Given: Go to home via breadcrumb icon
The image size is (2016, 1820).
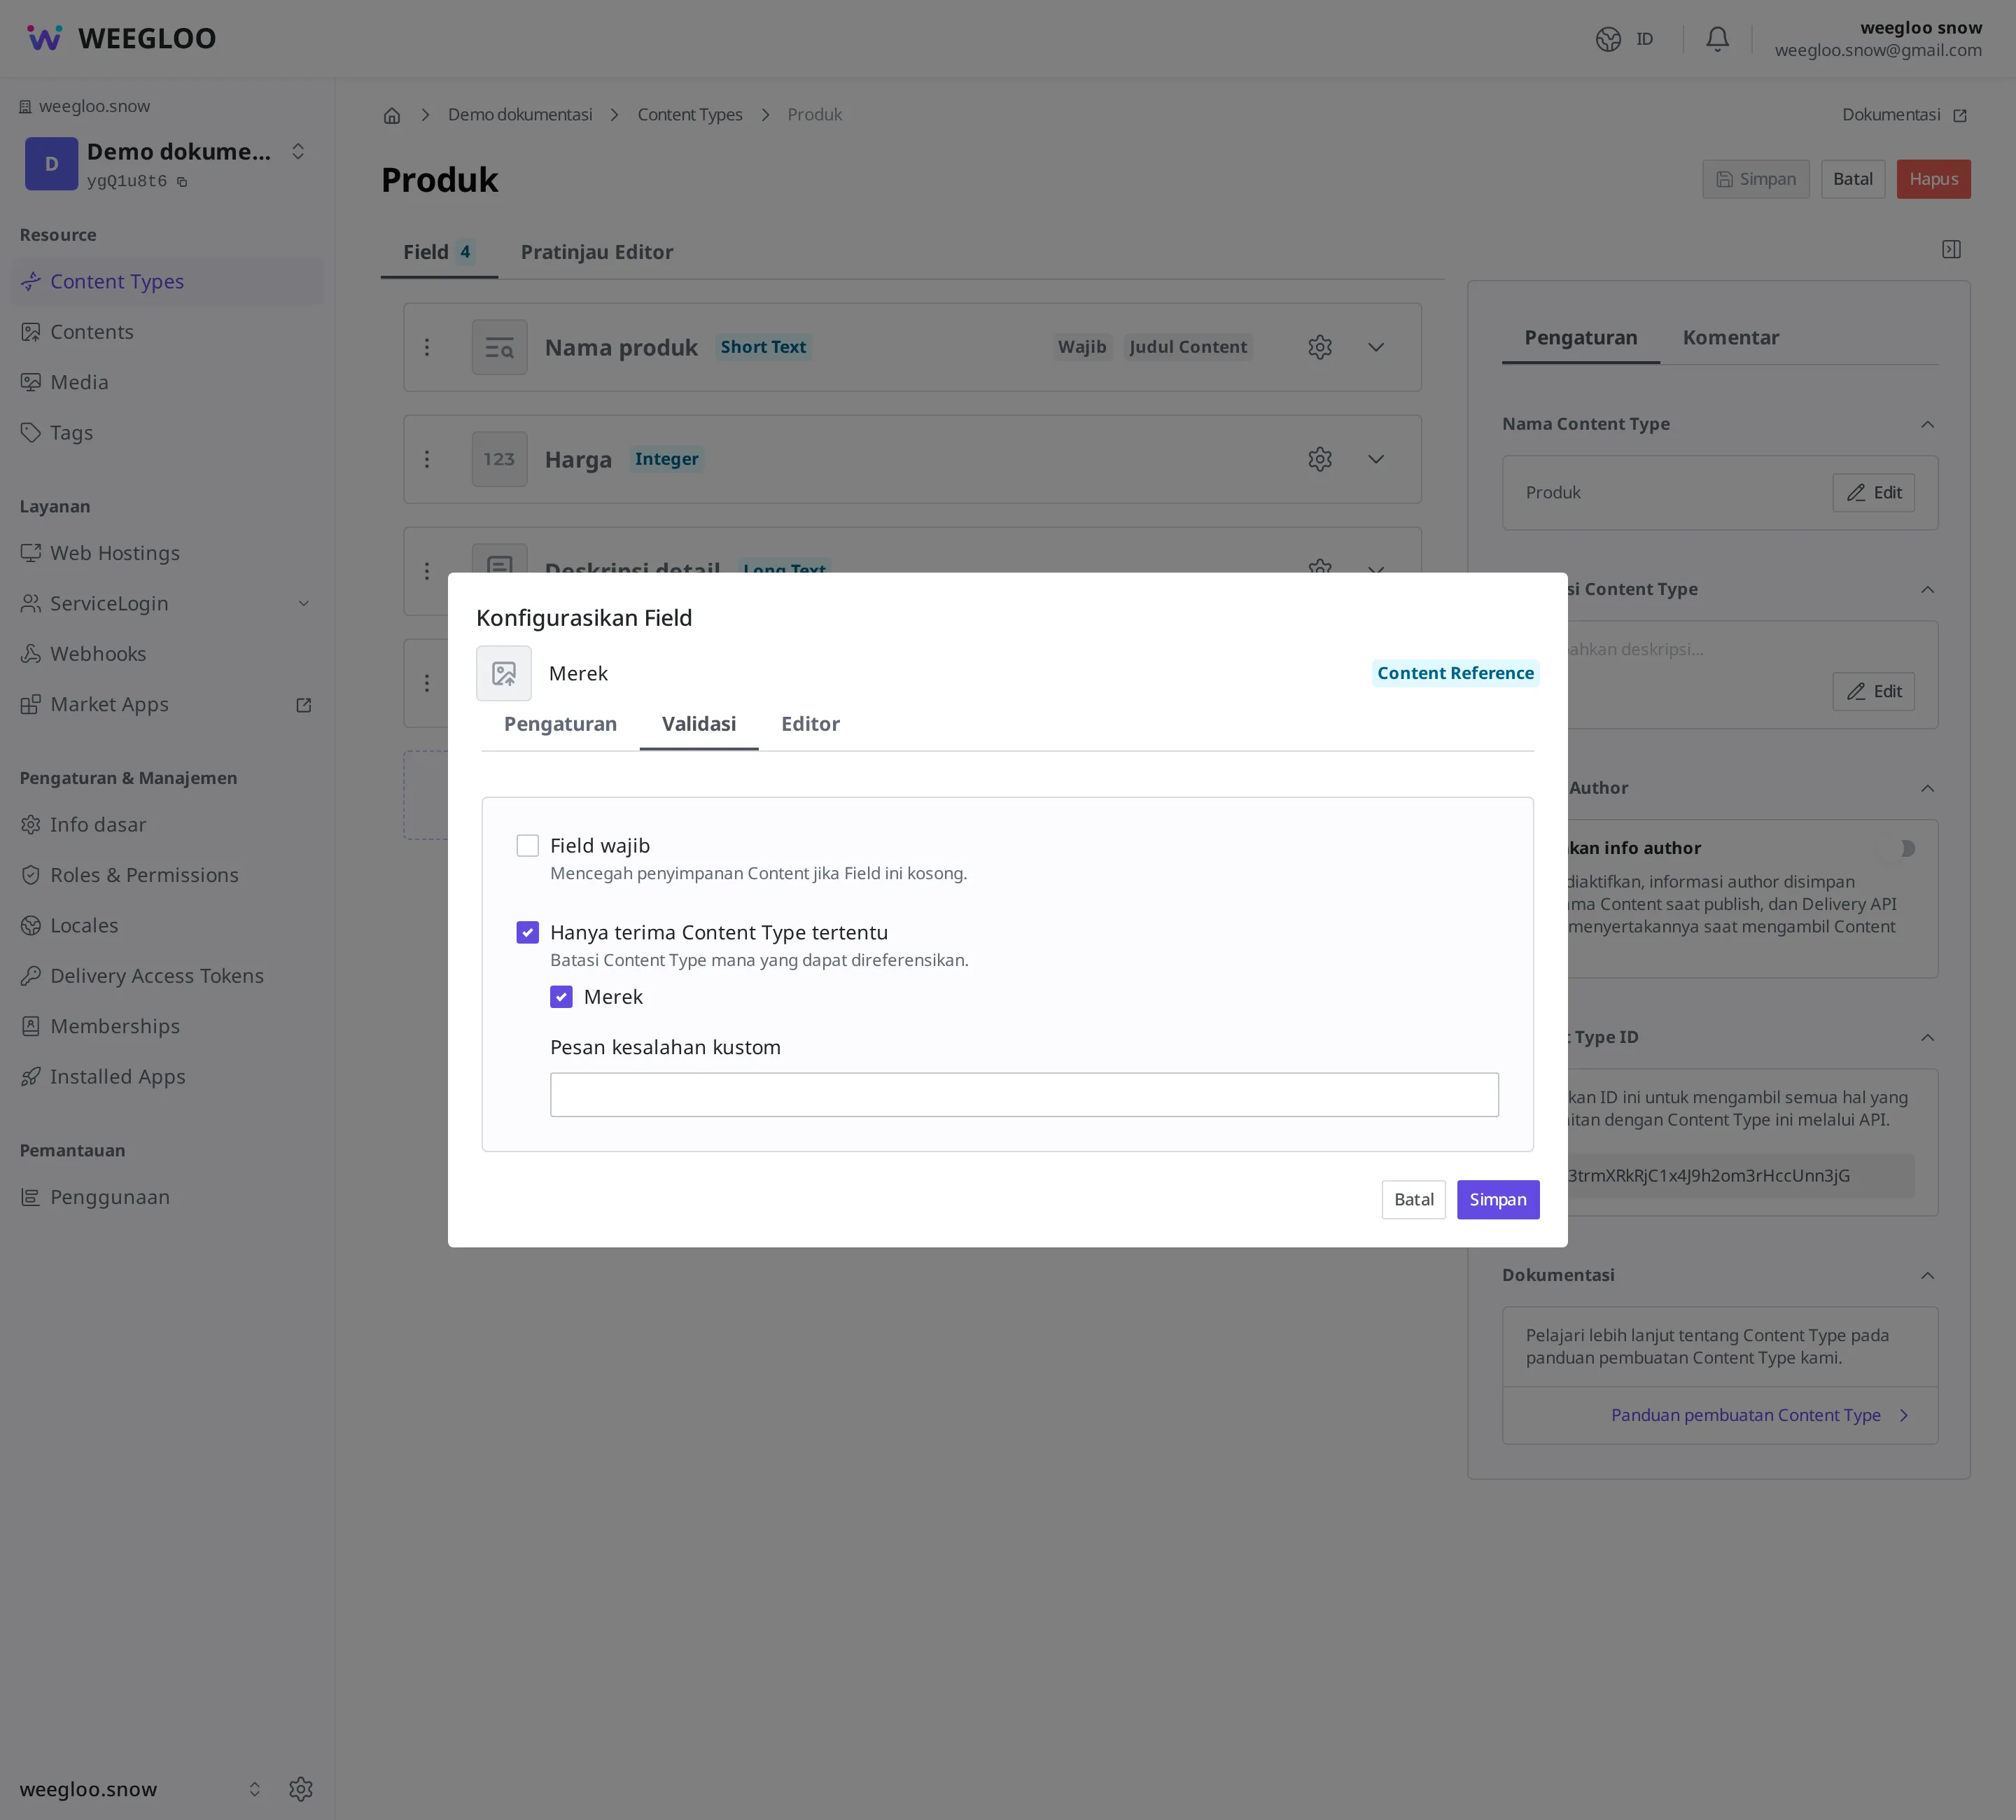Looking at the screenshot, I should tap(392, 115).
